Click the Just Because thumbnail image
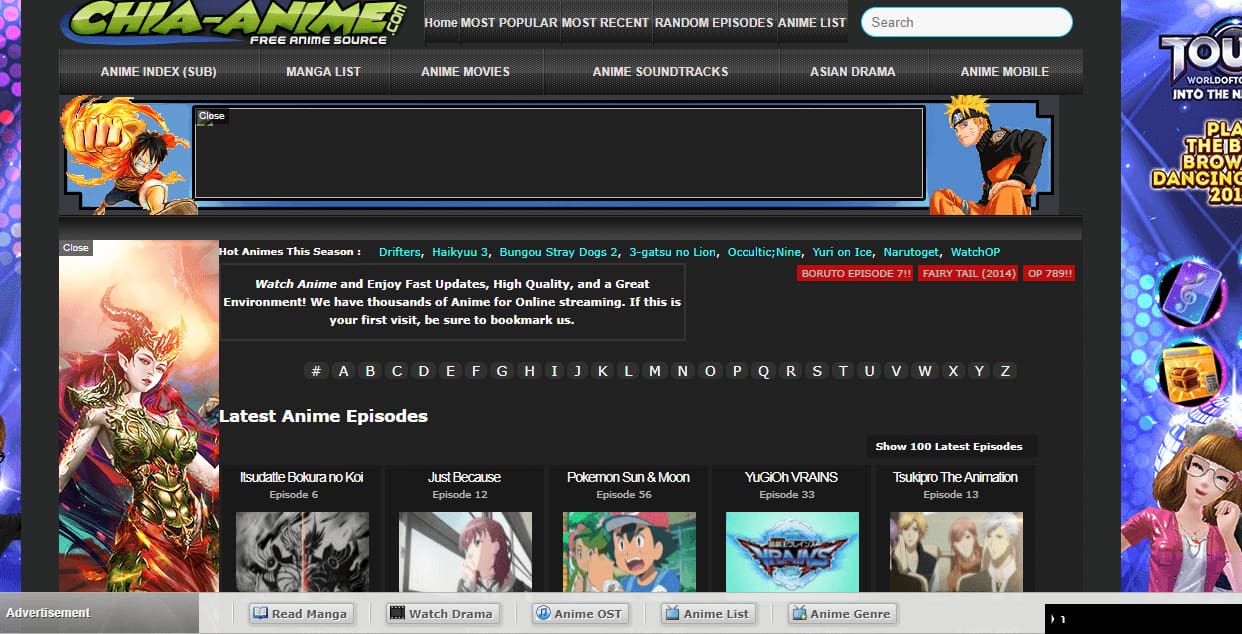The width and height of the screenshot is (1242, 634). 465,552
